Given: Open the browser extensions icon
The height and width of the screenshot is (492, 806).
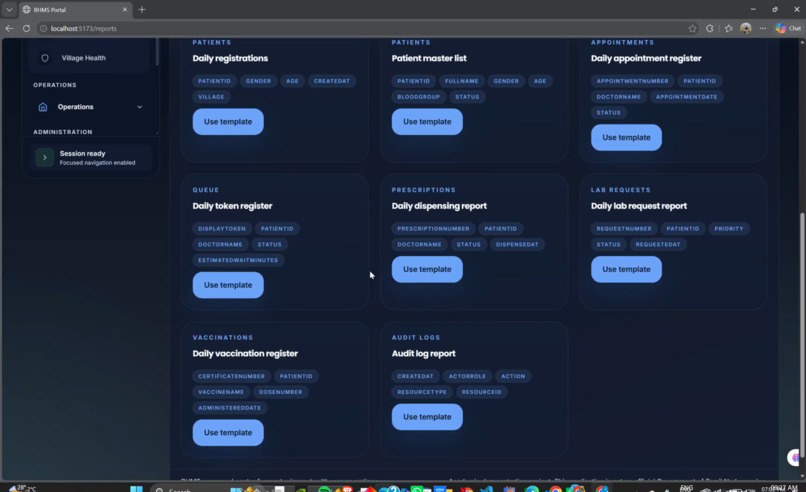Looking at the screenshot, I should (710, 28).
